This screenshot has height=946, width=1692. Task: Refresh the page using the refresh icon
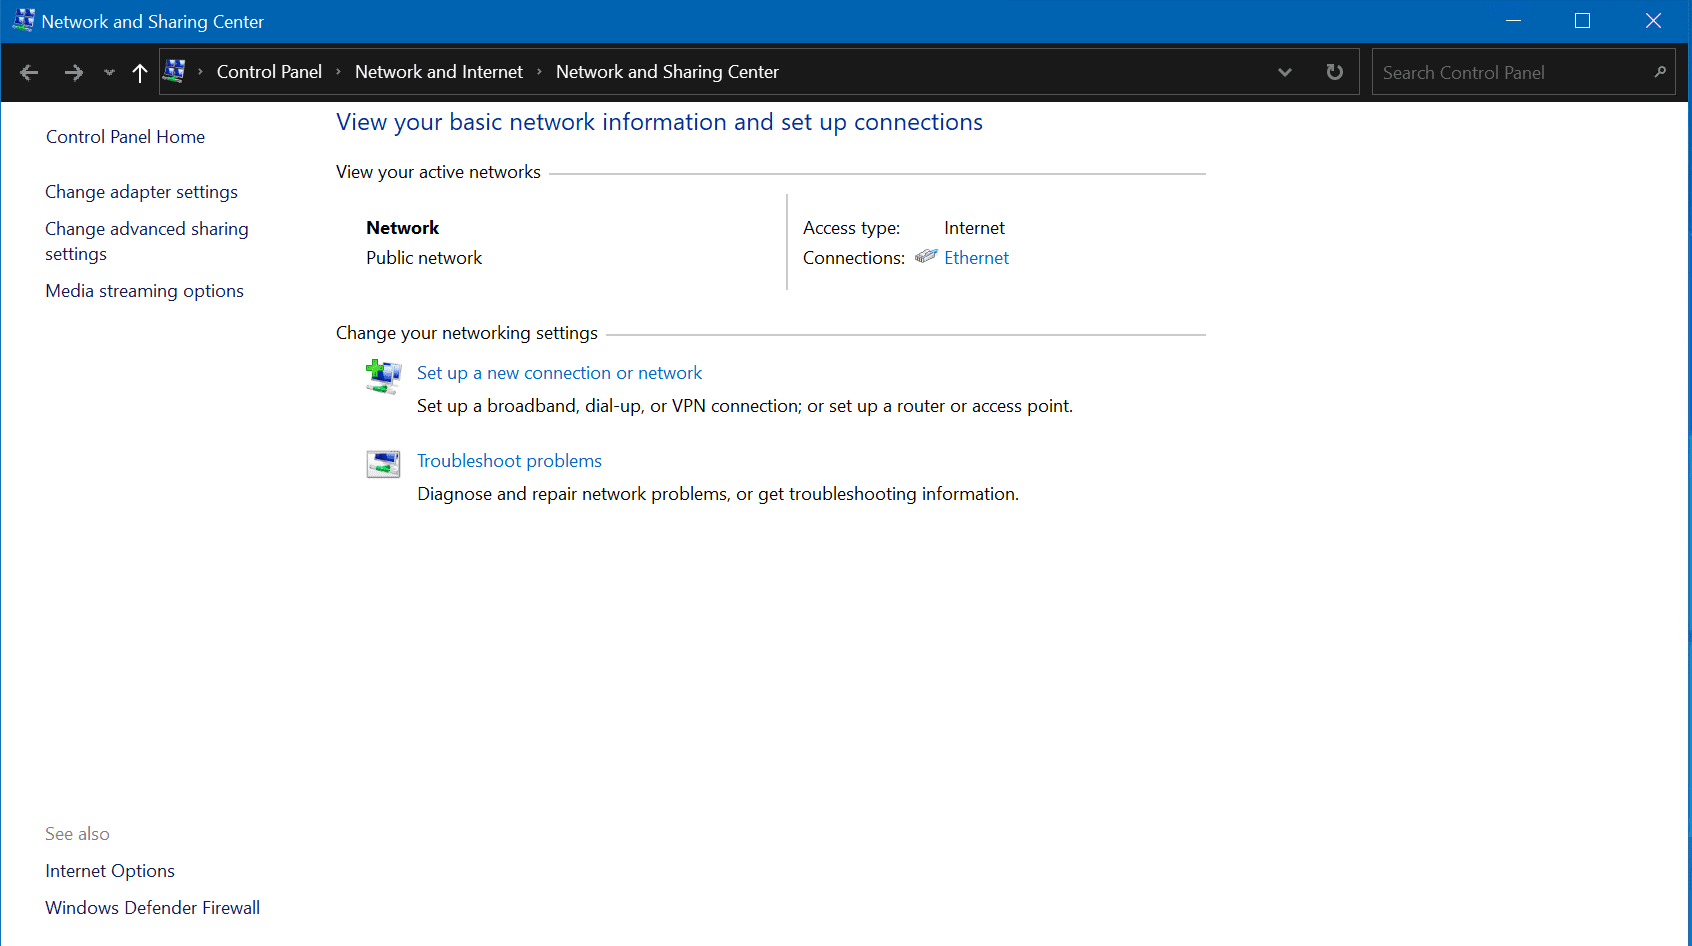pos(1334,71)
